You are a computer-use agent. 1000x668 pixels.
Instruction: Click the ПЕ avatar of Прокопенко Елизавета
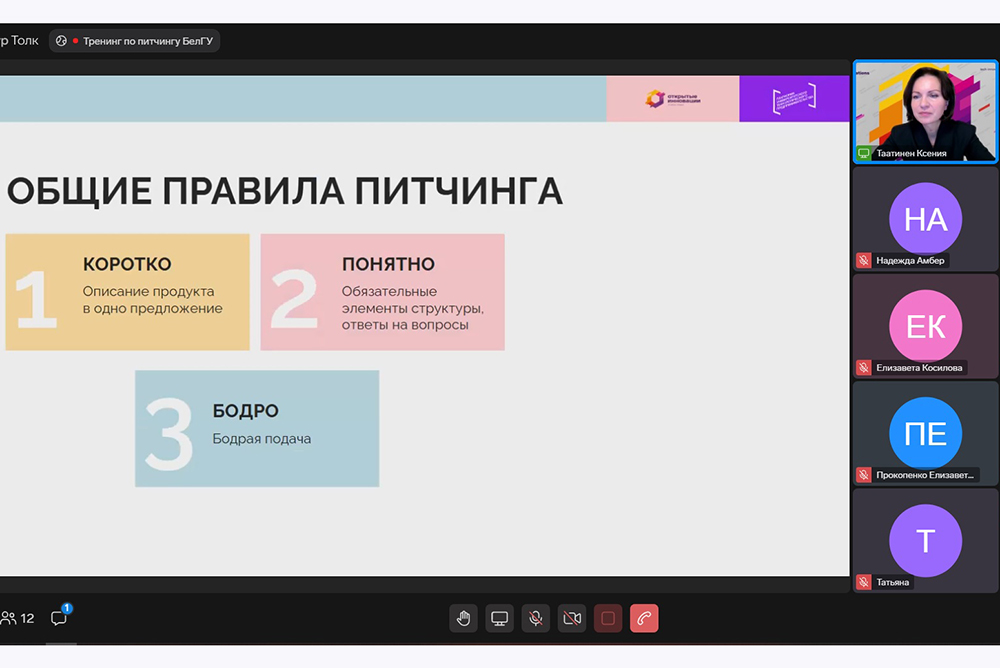click(925, 433)
